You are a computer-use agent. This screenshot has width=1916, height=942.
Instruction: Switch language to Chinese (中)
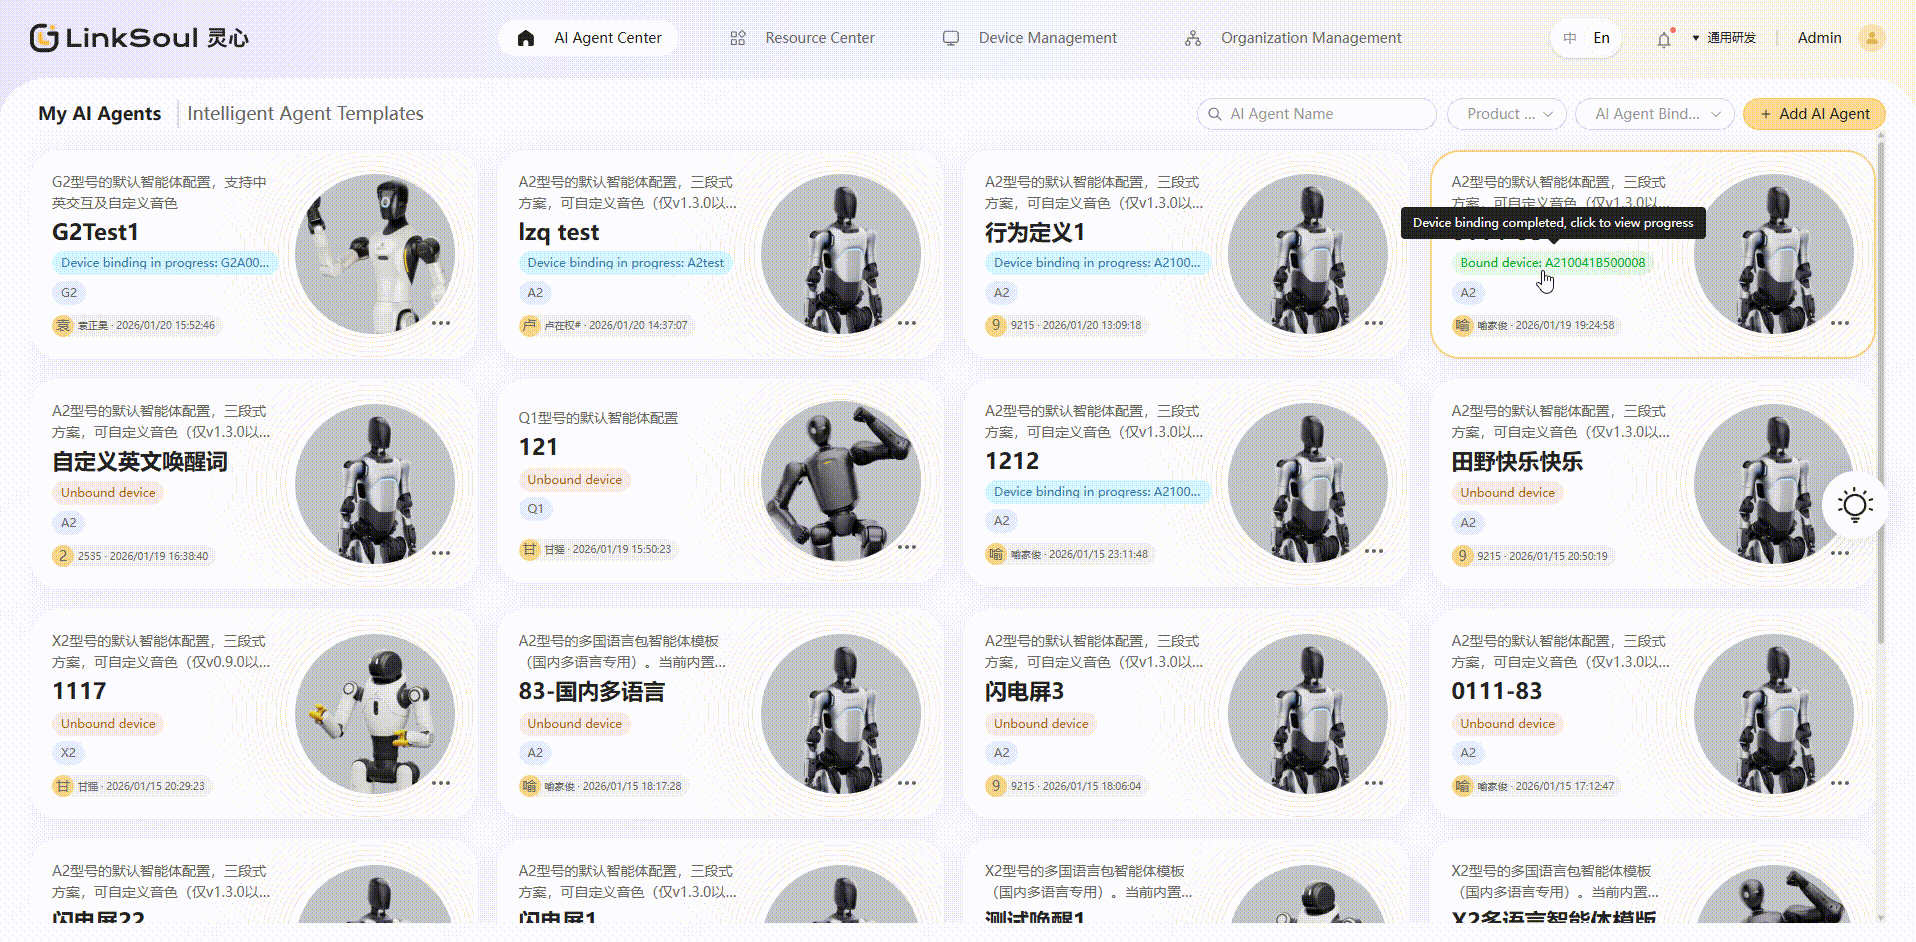1570,38
